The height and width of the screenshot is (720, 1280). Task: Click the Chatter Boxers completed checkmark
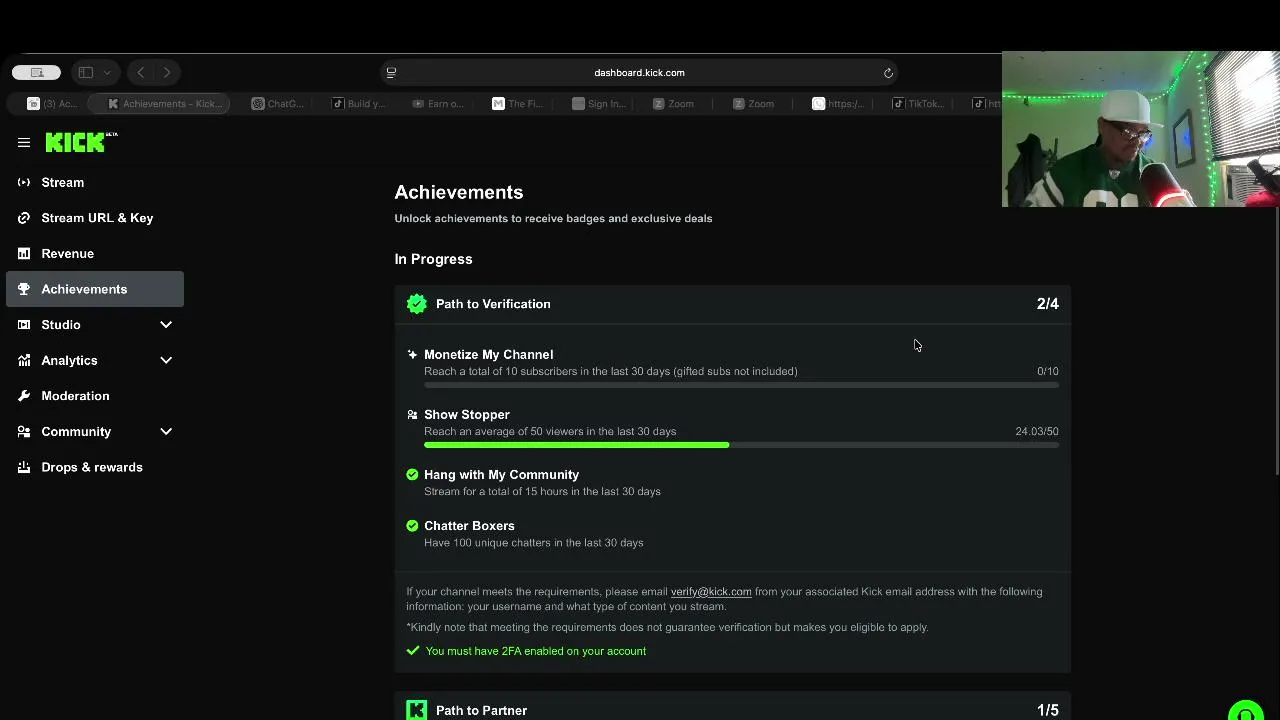(x=412, y=526)
